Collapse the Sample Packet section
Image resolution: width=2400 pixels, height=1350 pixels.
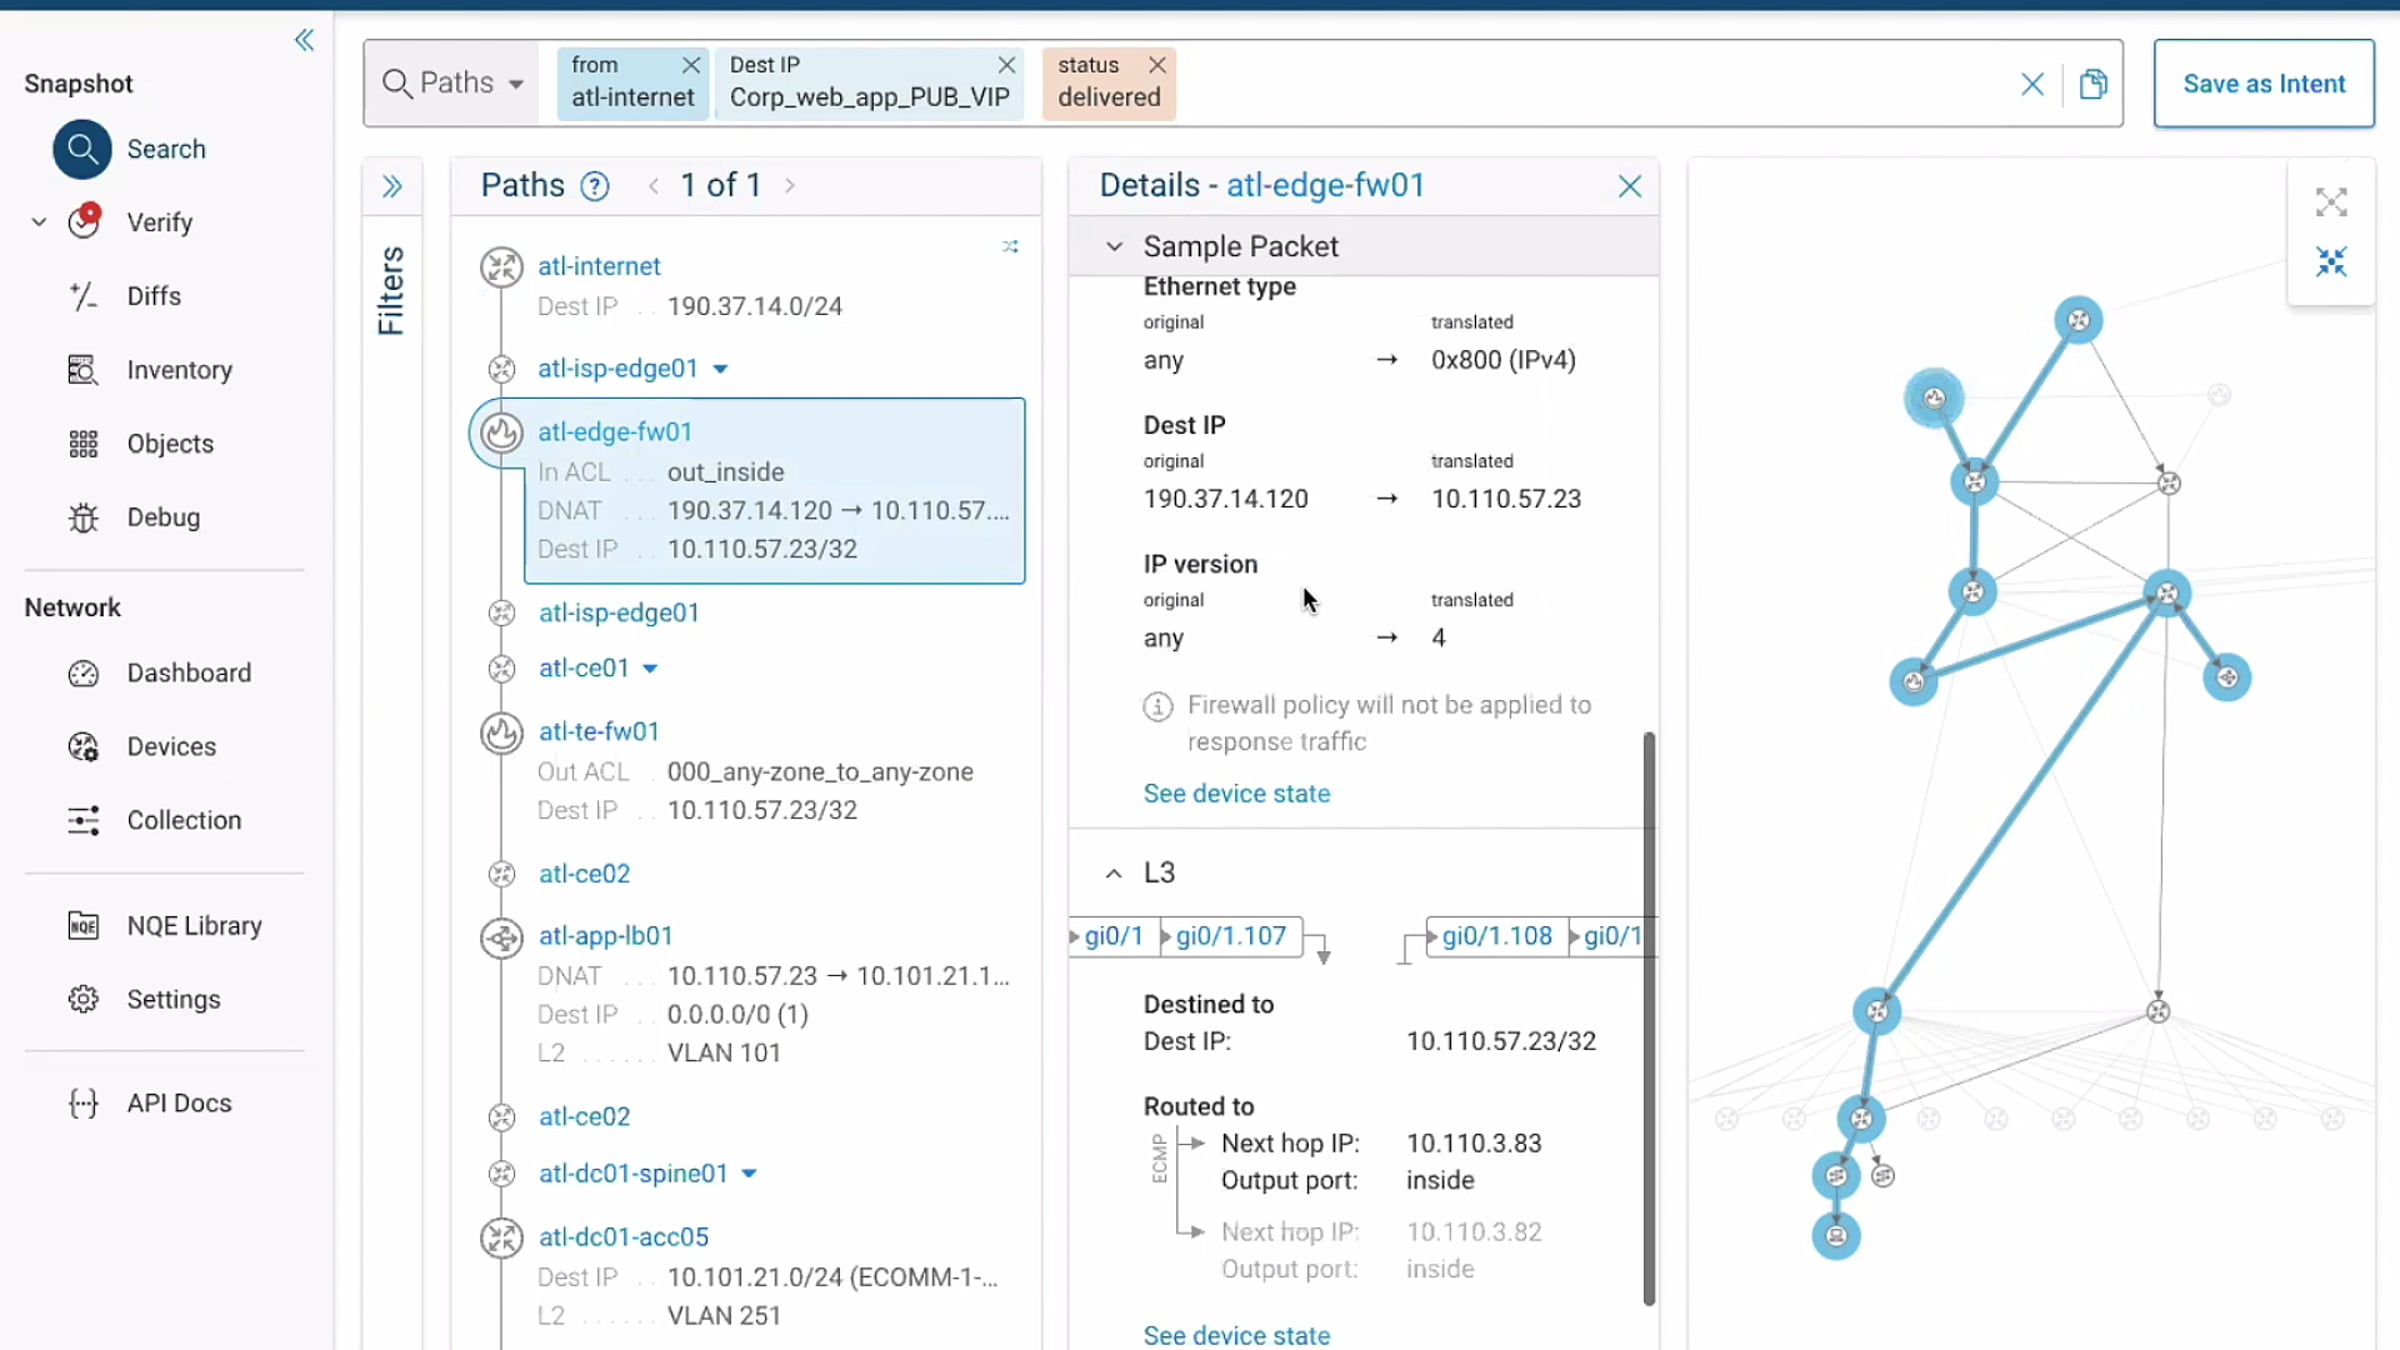pos(1114,246)
